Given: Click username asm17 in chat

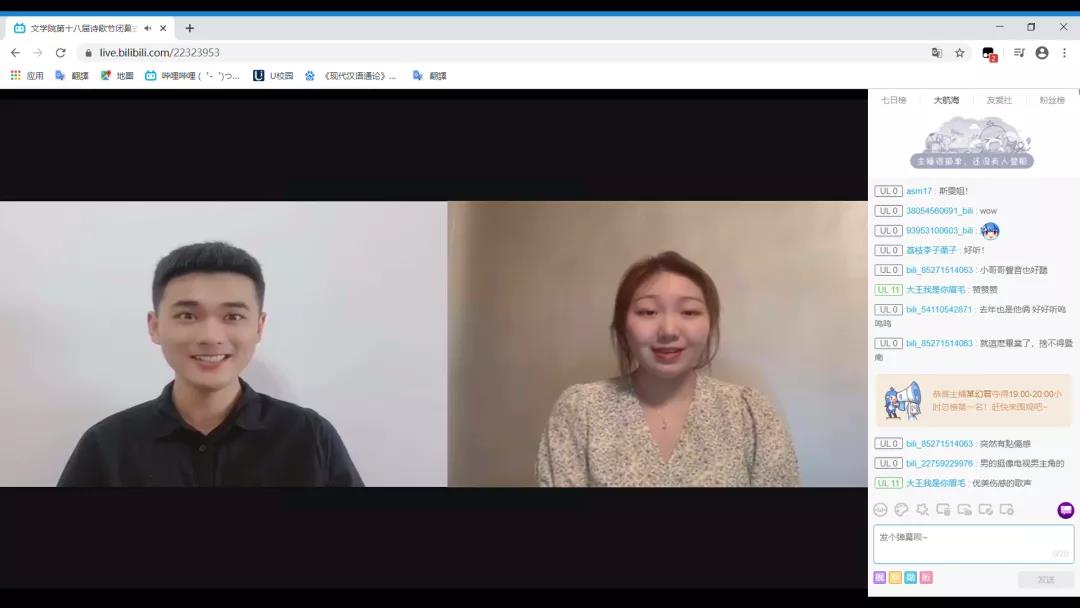Looking at the screenshot, I should click(x=919, y=191).
